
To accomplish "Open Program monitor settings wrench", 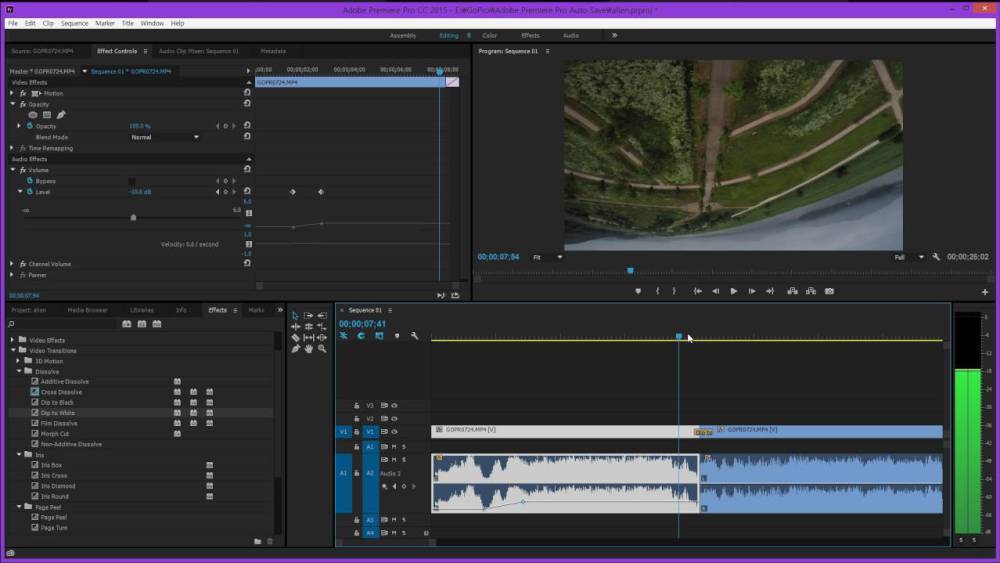I will point(936,257).
